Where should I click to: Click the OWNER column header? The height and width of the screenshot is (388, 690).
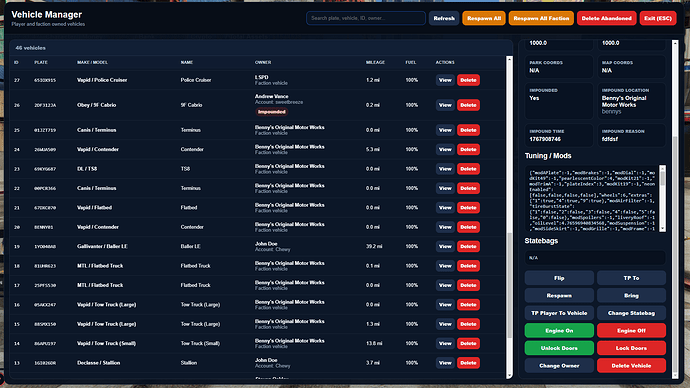tap(263, 62)
